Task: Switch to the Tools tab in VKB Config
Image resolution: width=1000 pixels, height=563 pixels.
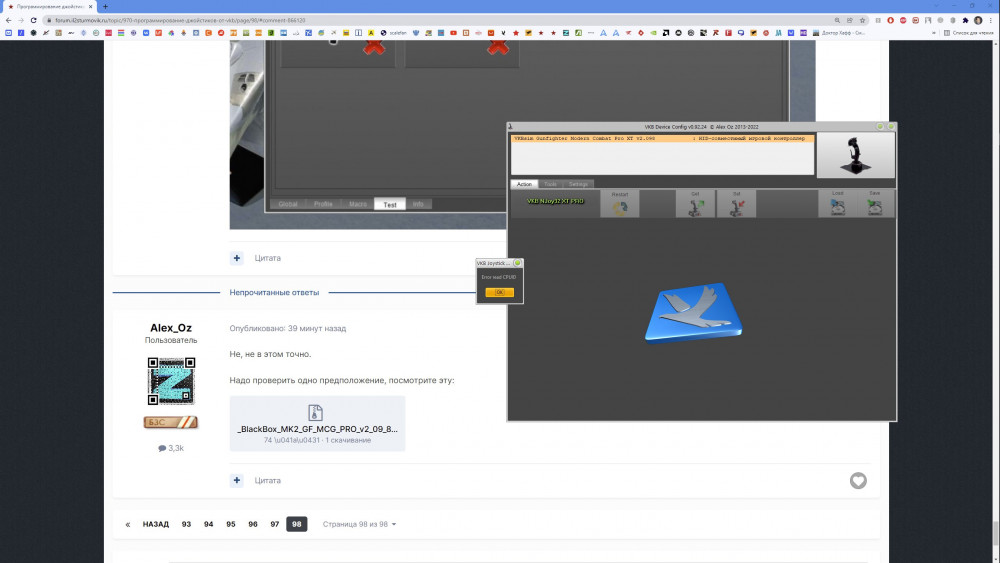Action: [x=550, y=184]
